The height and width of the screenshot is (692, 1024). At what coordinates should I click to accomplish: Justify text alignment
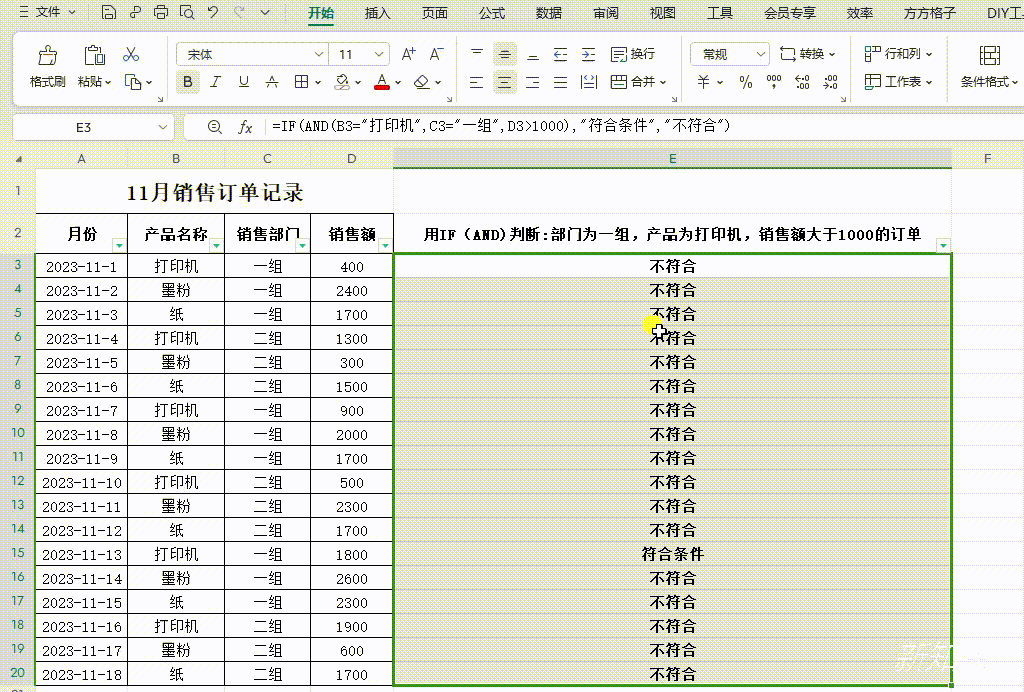pos(560,82)
